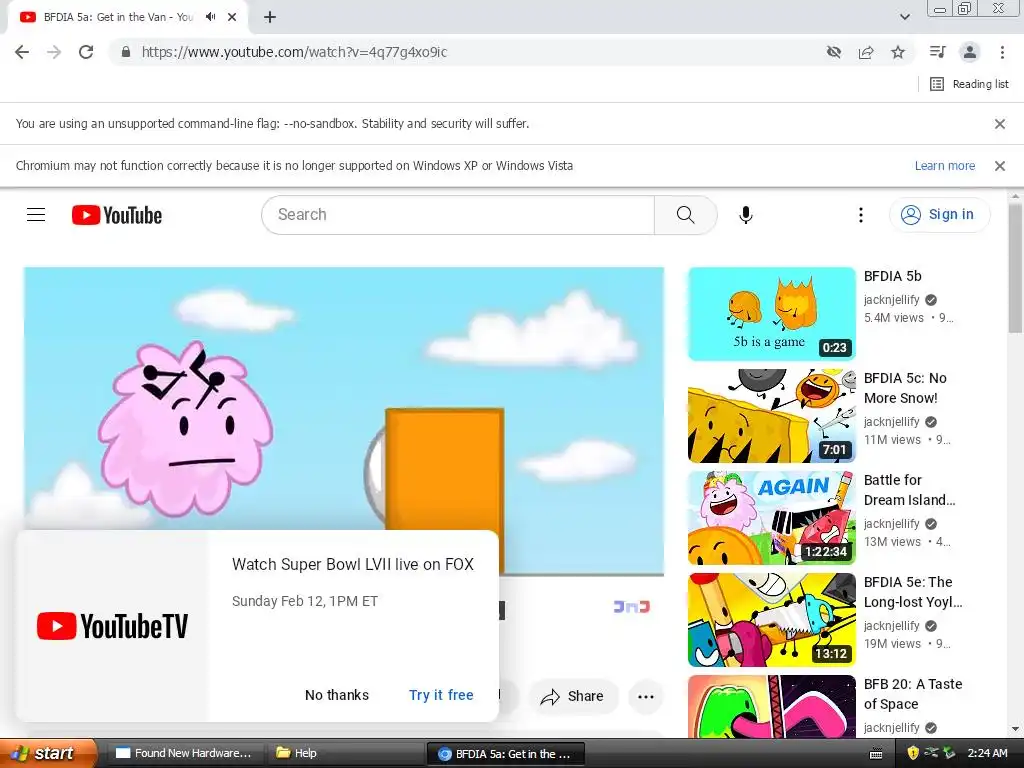Click the scrollbar down arrow
Image resolution: width=1024 pixels, height=768 pixels.
coord(1015,729)
